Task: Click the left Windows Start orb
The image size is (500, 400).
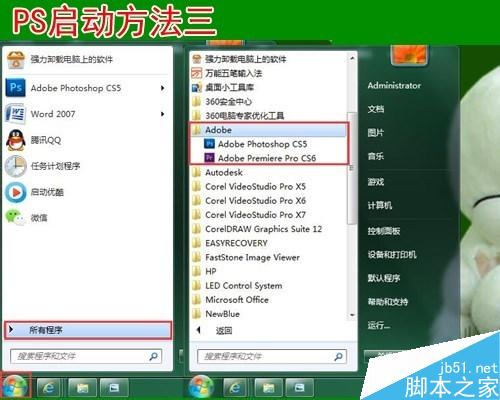Action: coord(15,387)
